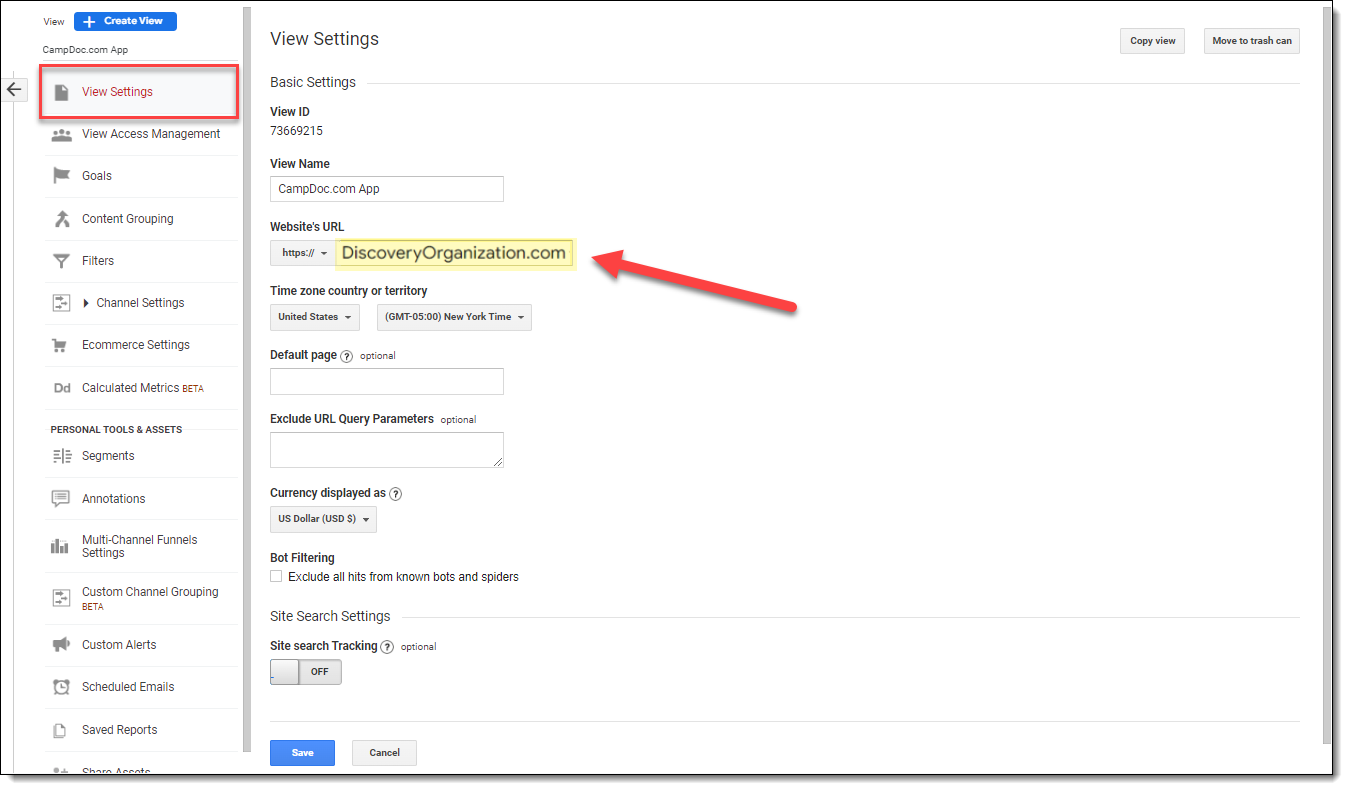
Task: Expand the Channel Settings triangle
Action: coord(86,303)
